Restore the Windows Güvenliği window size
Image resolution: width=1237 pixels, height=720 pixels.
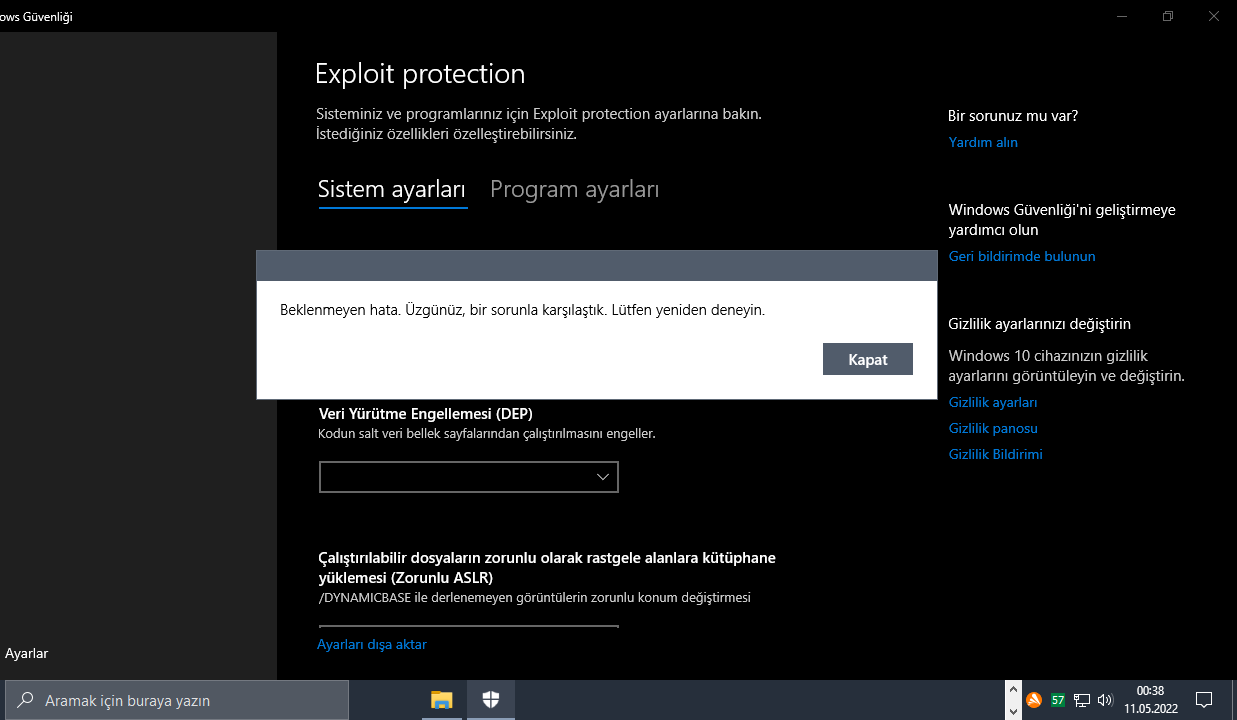(1167, 16)
